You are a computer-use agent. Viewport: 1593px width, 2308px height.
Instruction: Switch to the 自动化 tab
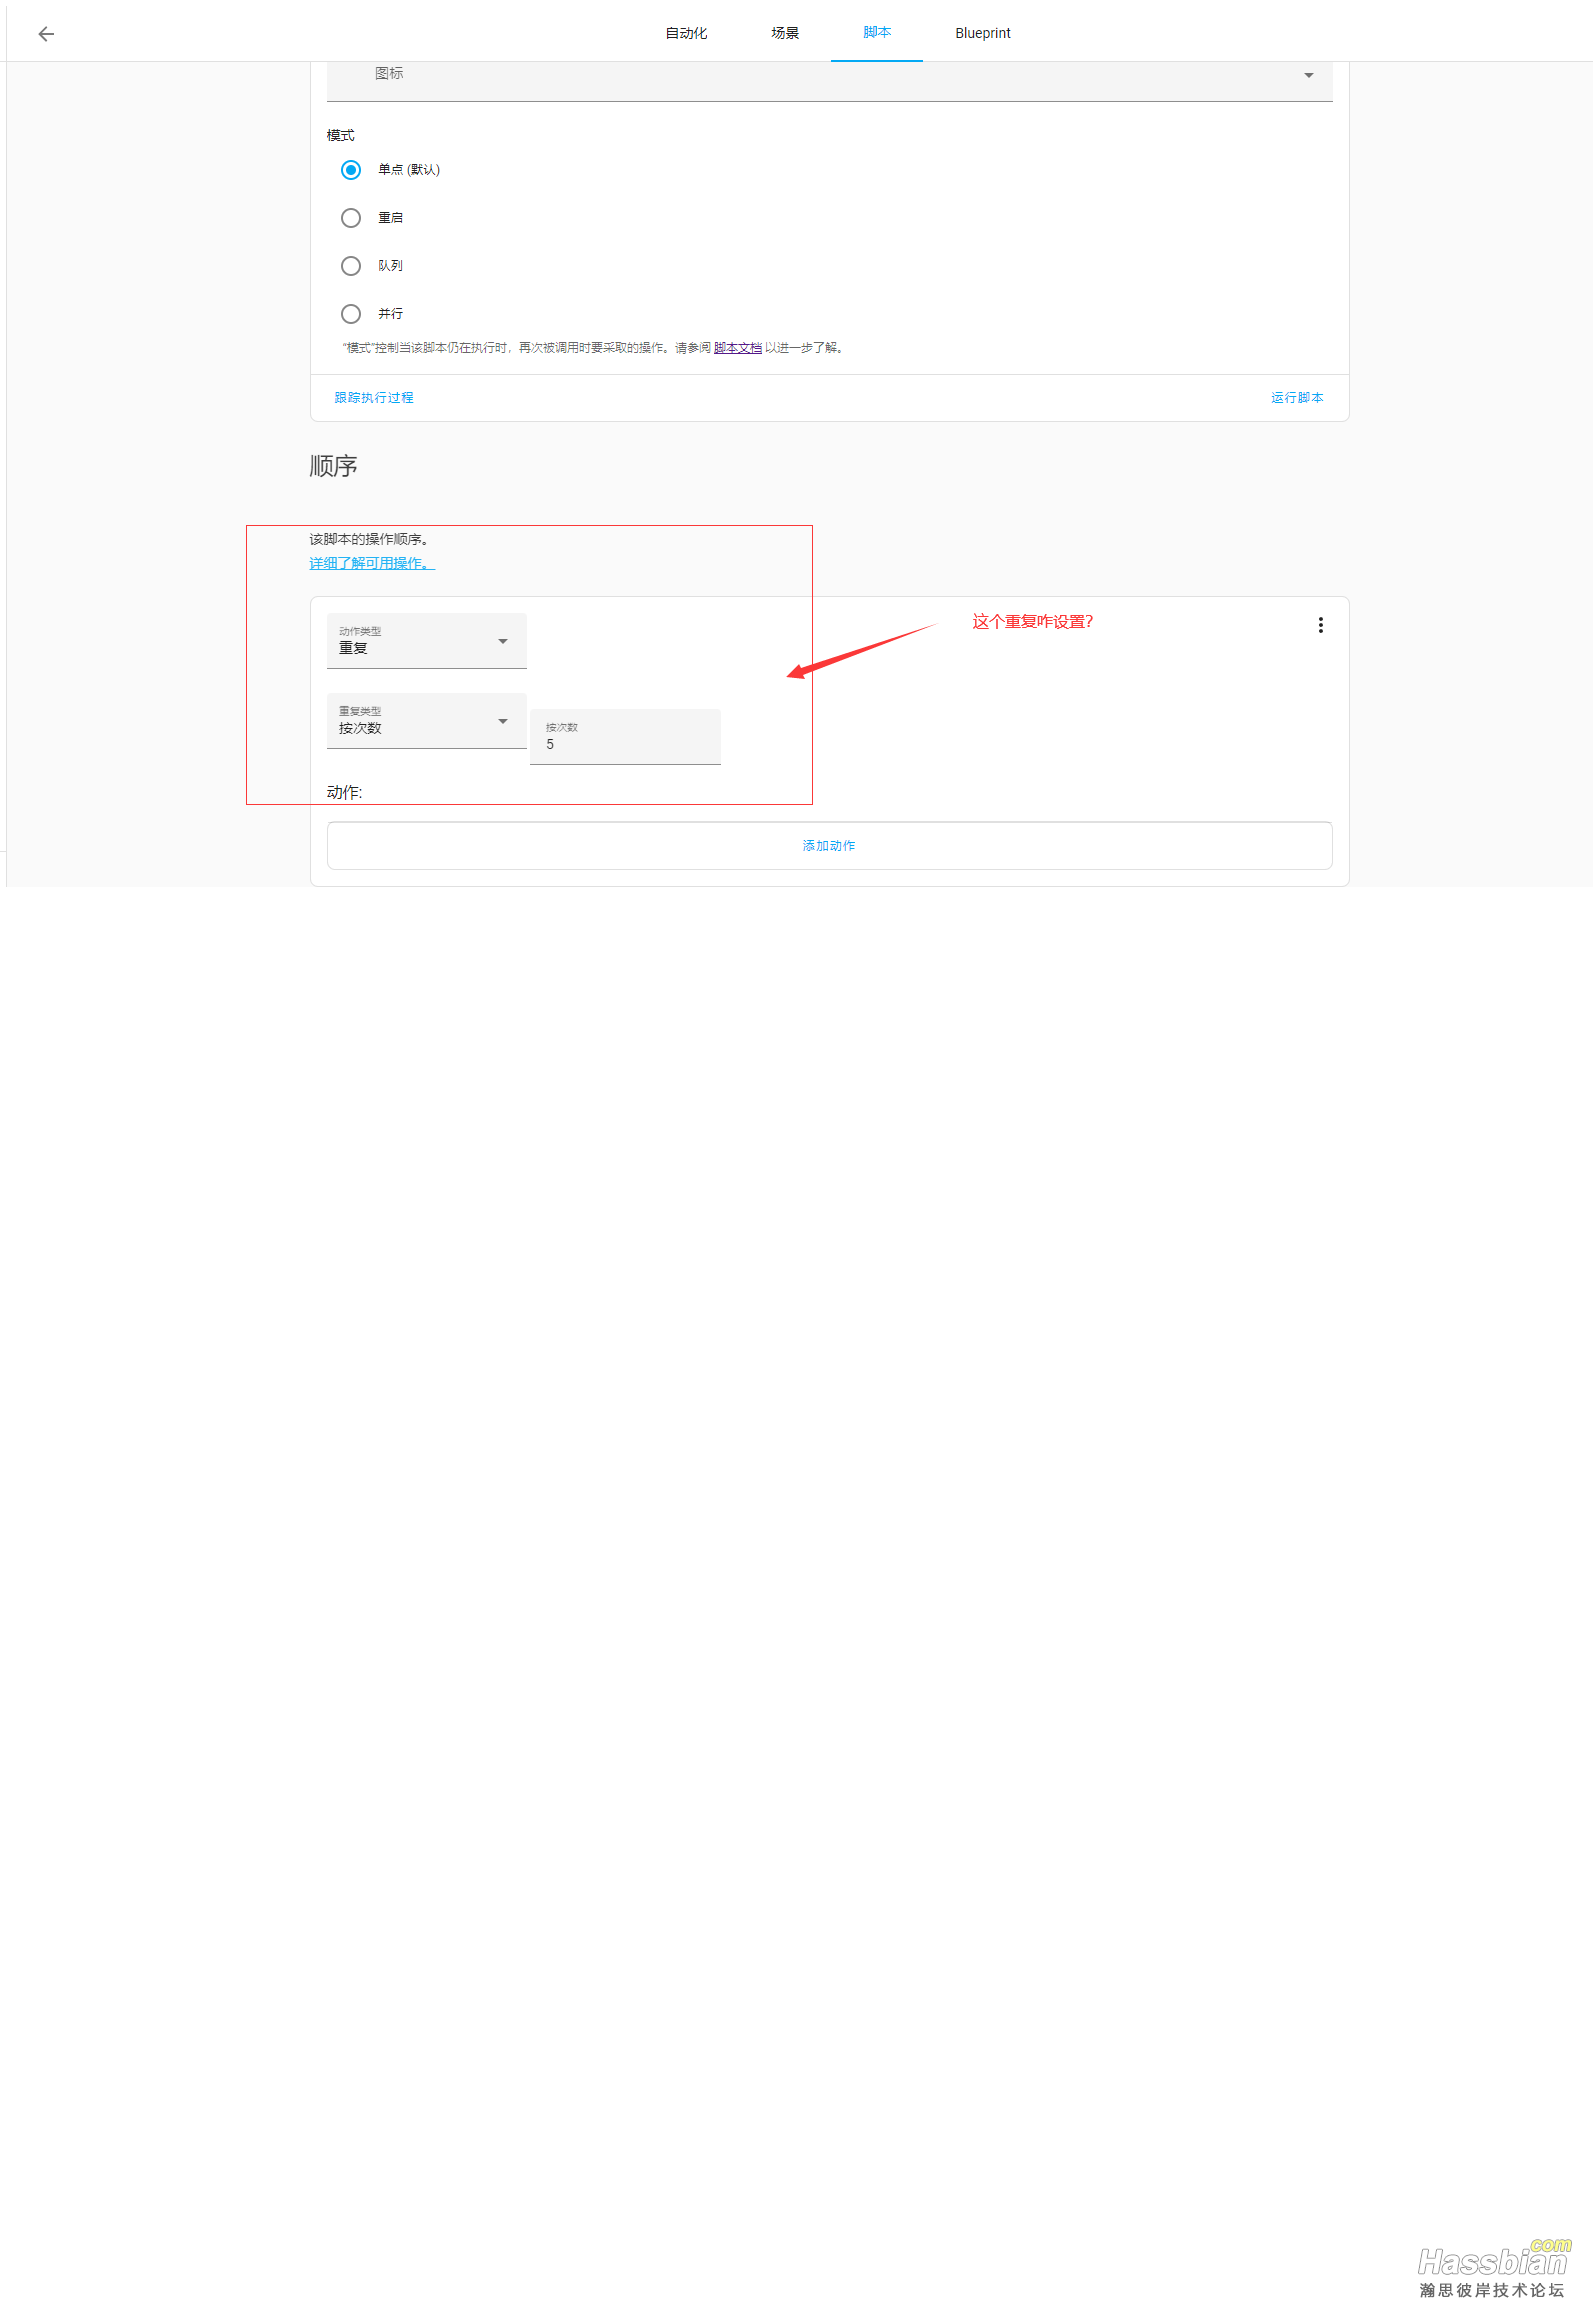(686, 33)
